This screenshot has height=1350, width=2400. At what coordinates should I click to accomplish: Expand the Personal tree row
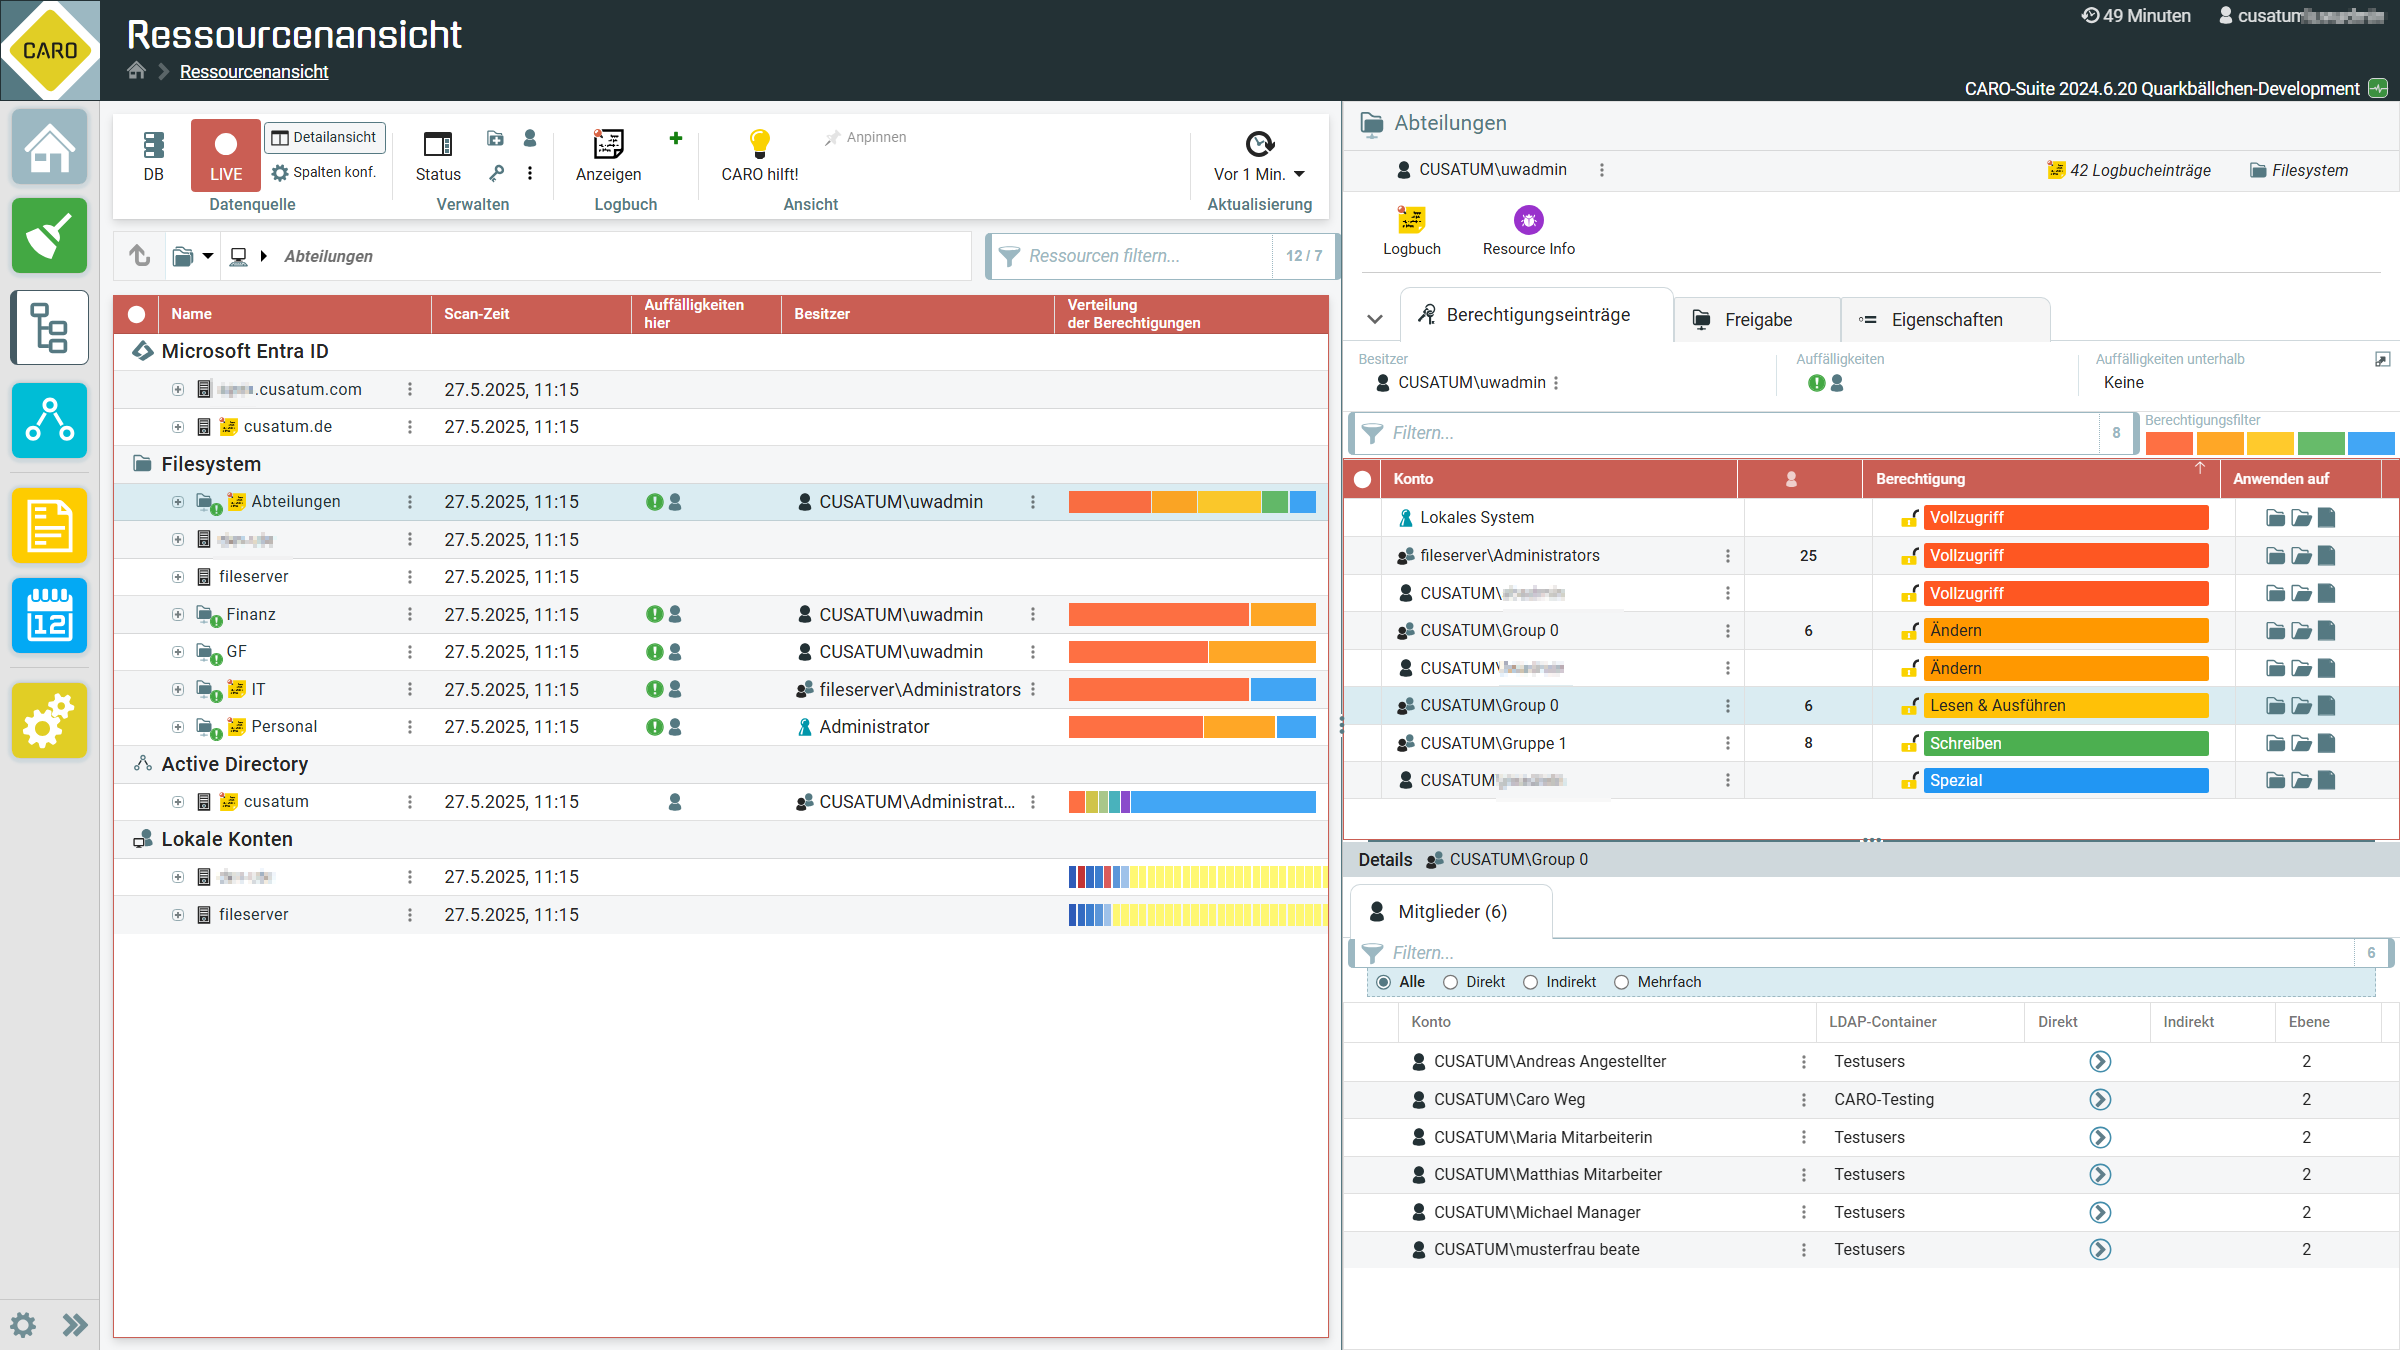point(177,727)
